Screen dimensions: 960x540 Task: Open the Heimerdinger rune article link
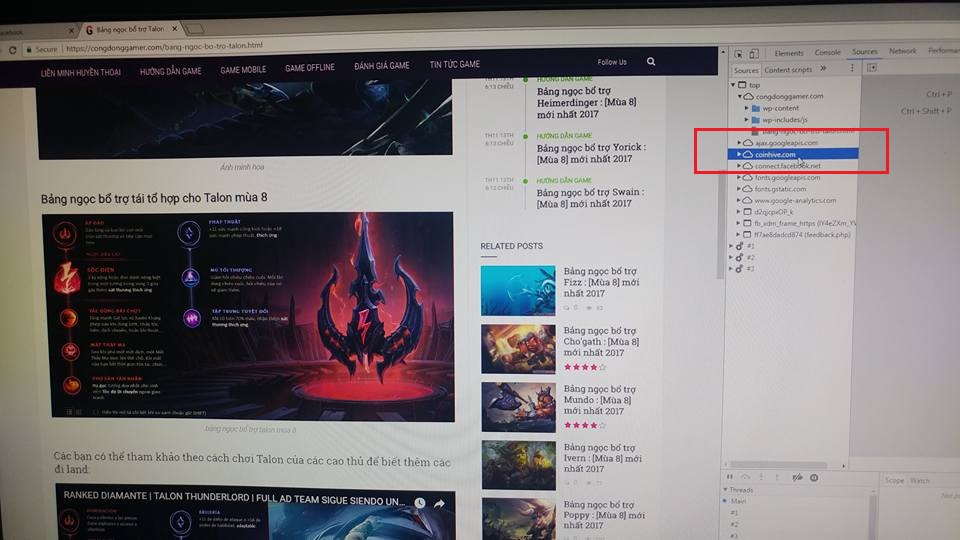click(x=587, y=102)
